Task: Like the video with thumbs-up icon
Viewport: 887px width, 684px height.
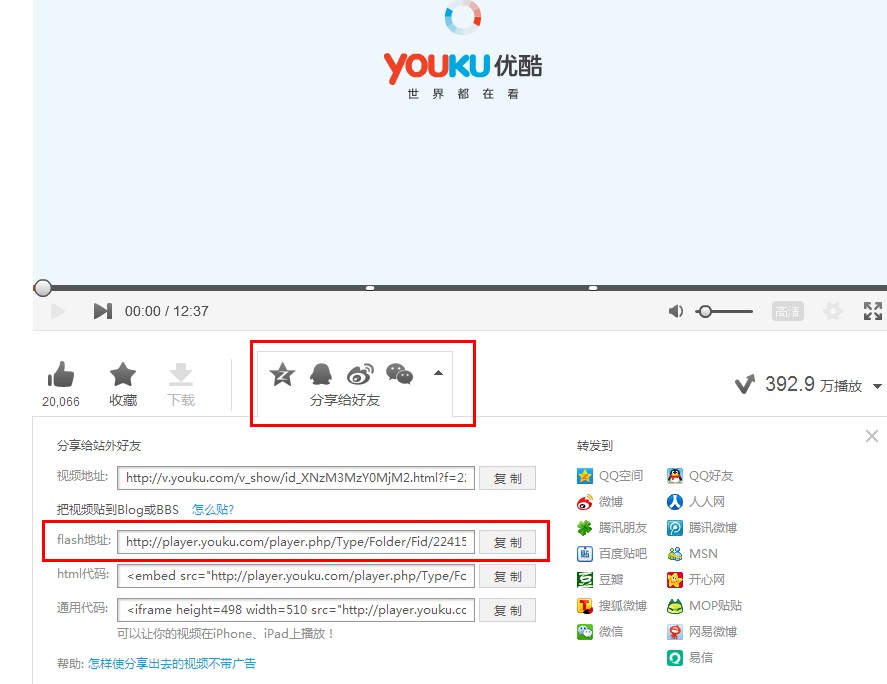Action: point(61,374)
